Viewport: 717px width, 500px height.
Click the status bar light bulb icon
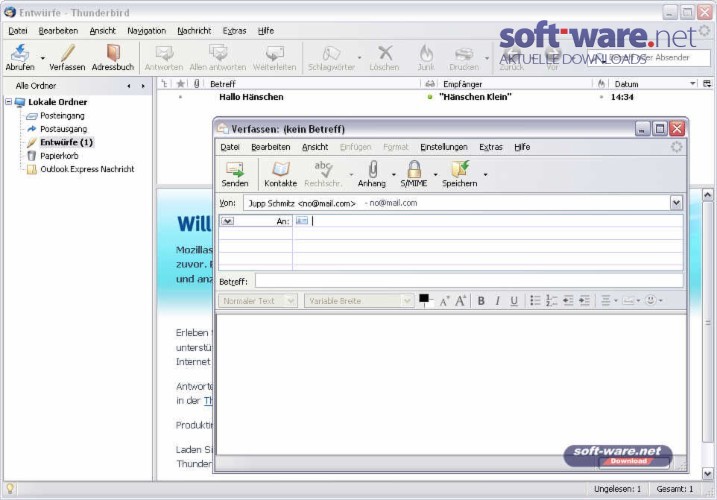pos(10,489)
